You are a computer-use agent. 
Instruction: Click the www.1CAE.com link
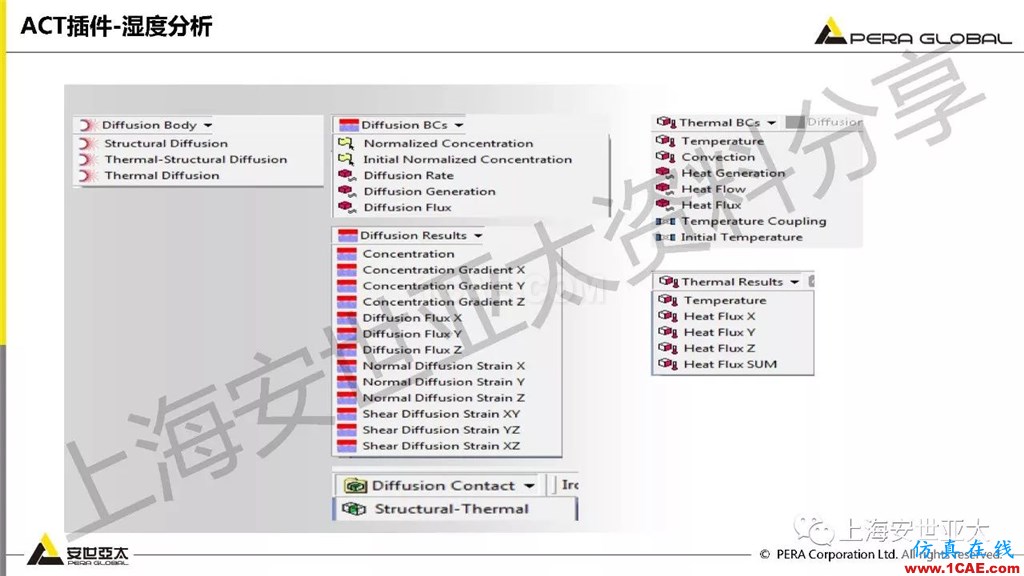click(x=962, y=568)
